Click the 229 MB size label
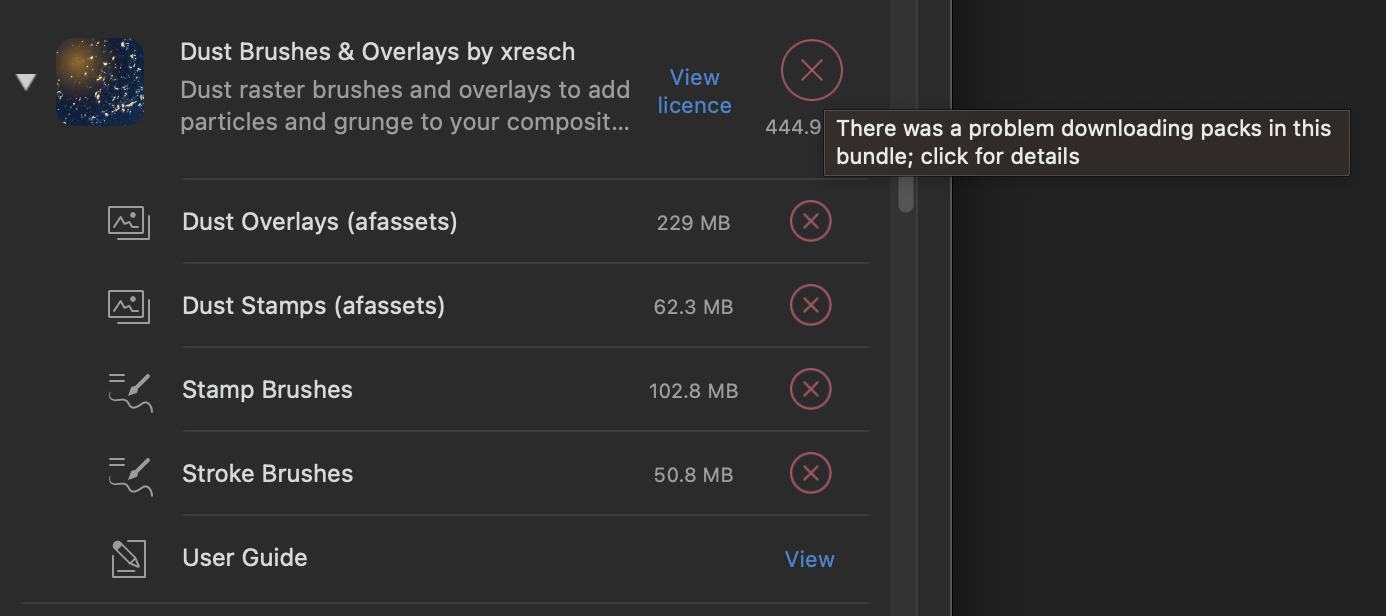 click(693, 222)
